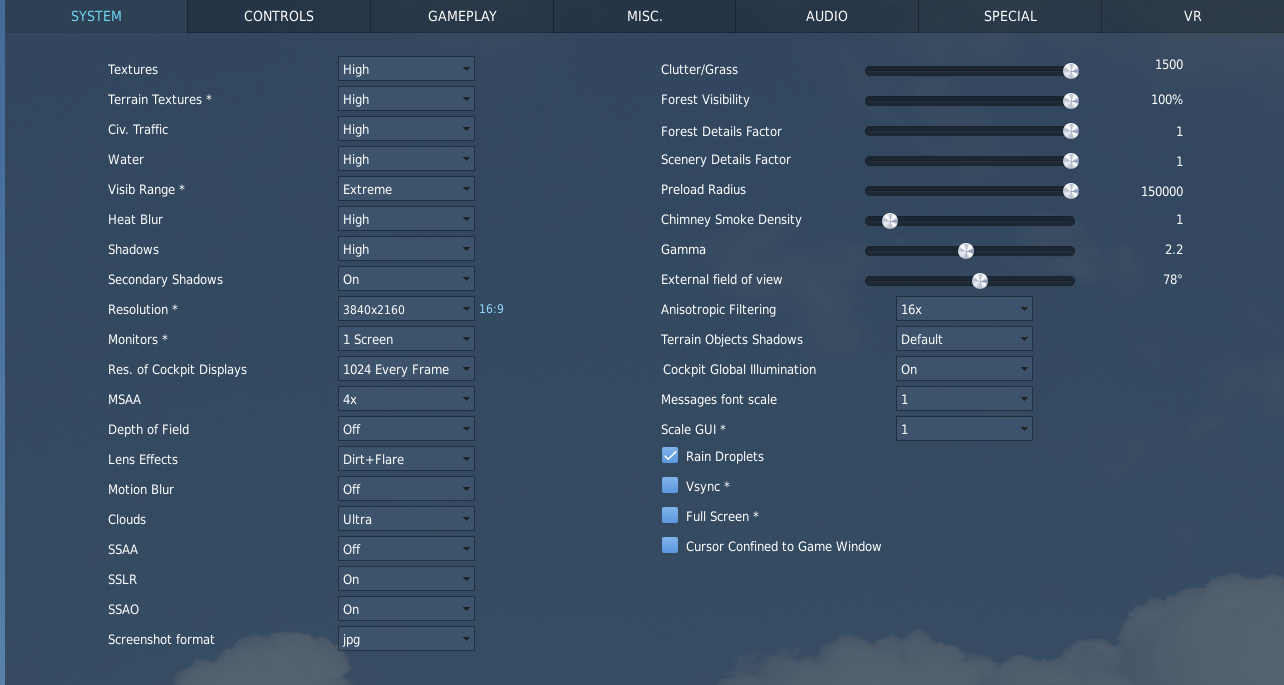The height and width of the screenshot is (685, 1284).
Task: Open the Lens Effects Dirt+Flare dropdown
Action: (406, 459)
